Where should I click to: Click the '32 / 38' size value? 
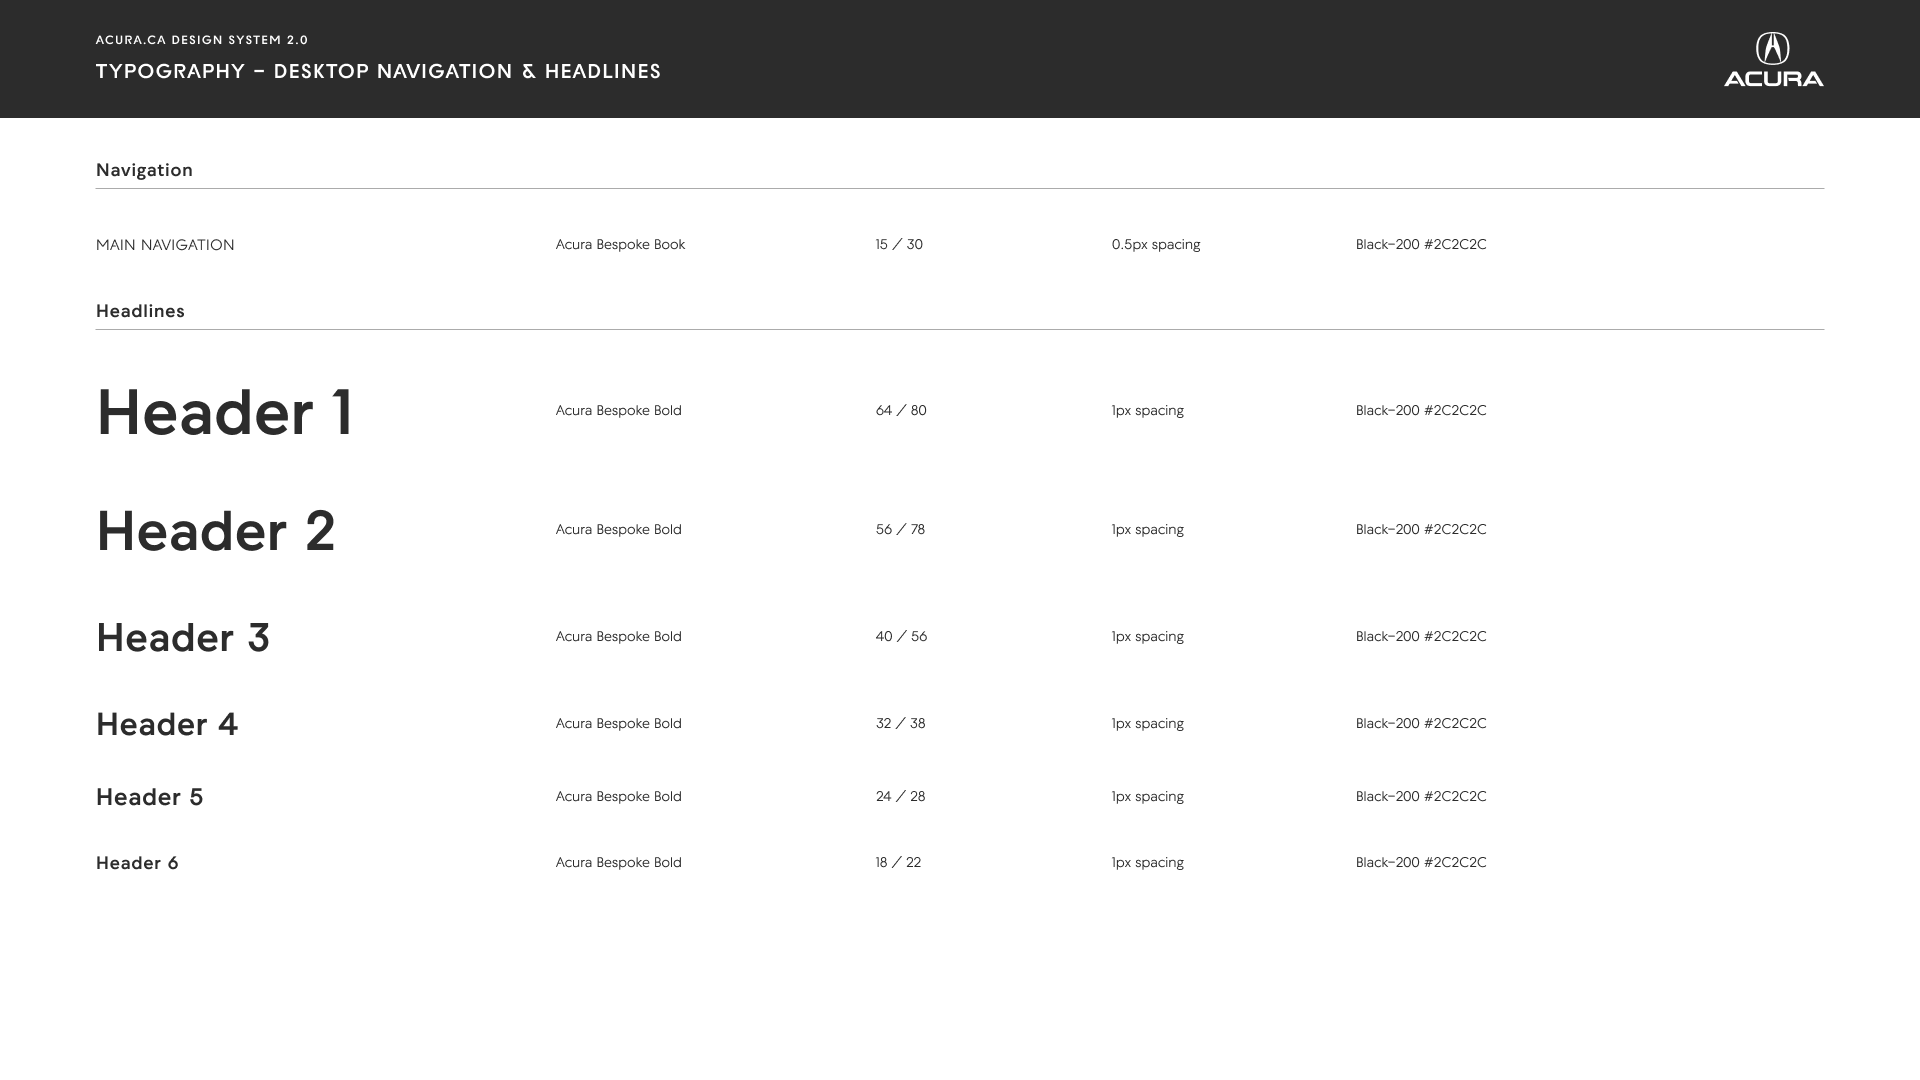click(900, 724)
